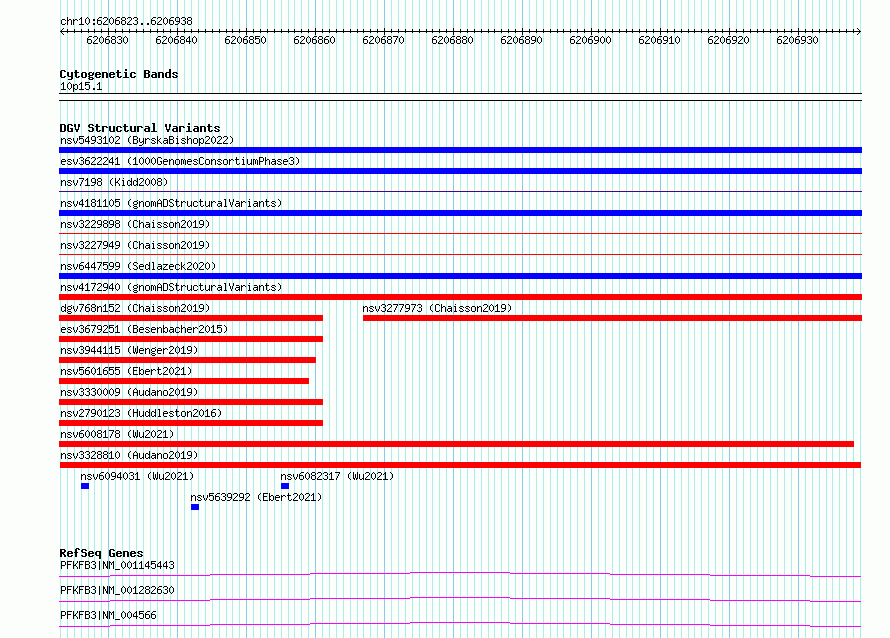The image size is (890, 638).
Task: Click the chr10:6206823..6206938 region label
Action: [126, 21]
